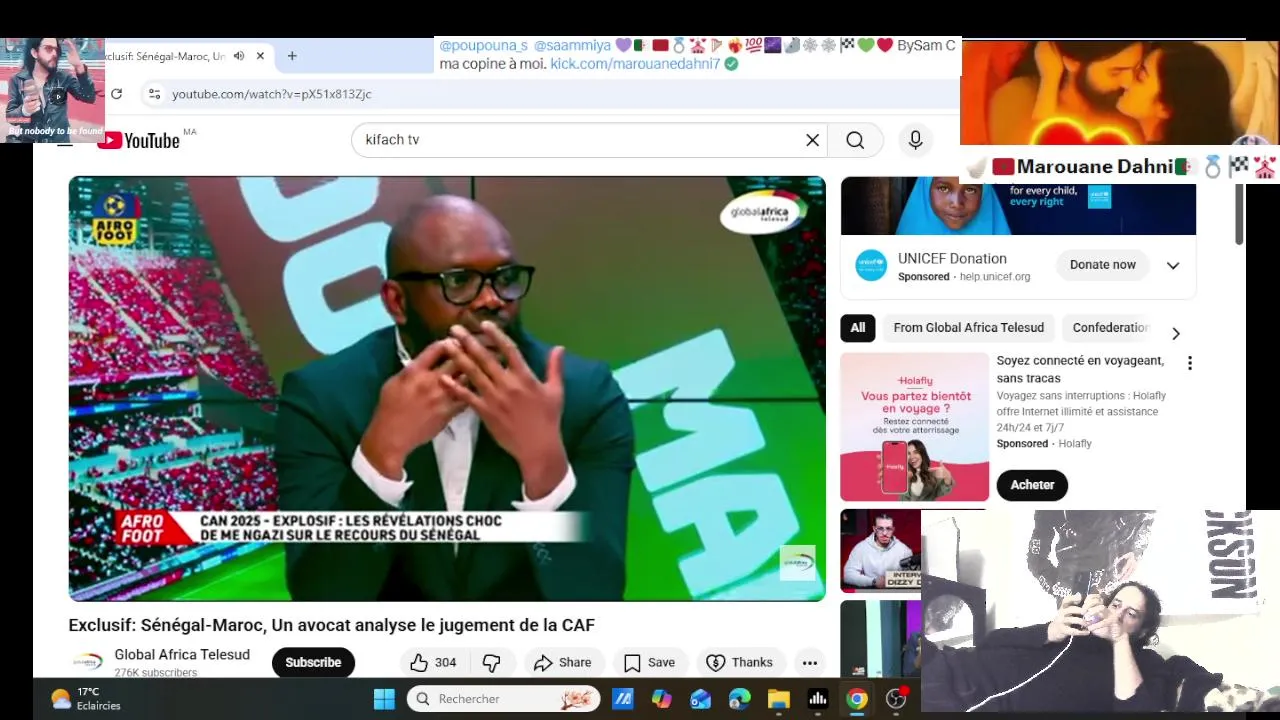This screenshot has width=1280, height=720.
Task: Open the Holafly ad options menu
Action: pos(1189,363)
